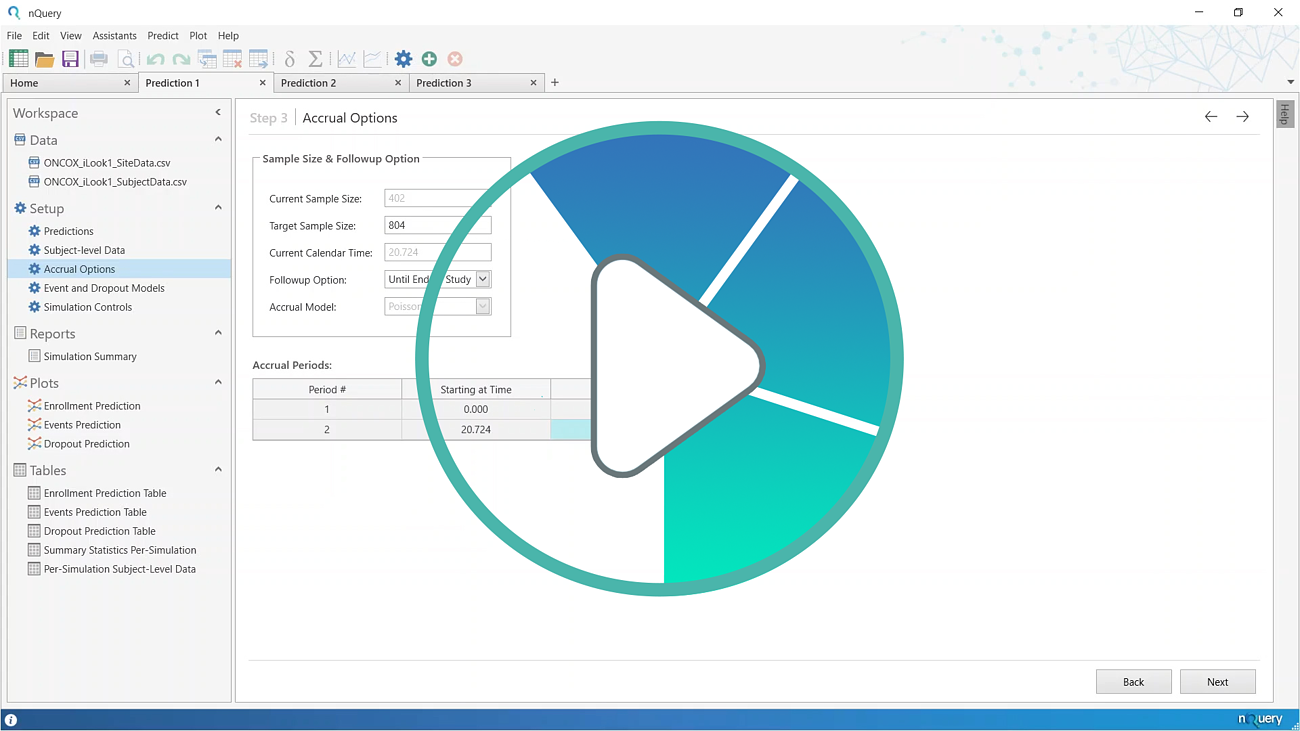
Task: Click the Next button
Action: tap(1217, 682)
